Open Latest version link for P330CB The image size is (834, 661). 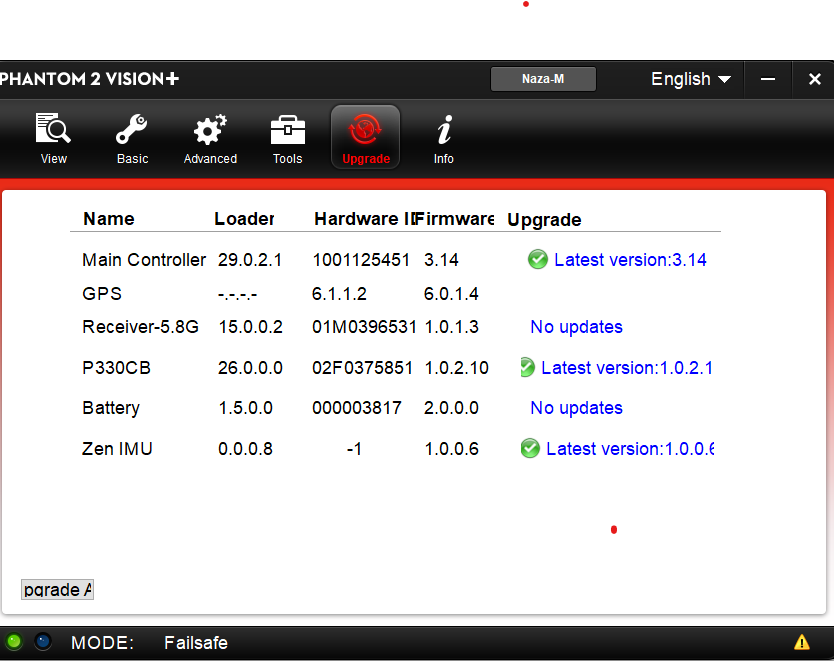(627, 367)
